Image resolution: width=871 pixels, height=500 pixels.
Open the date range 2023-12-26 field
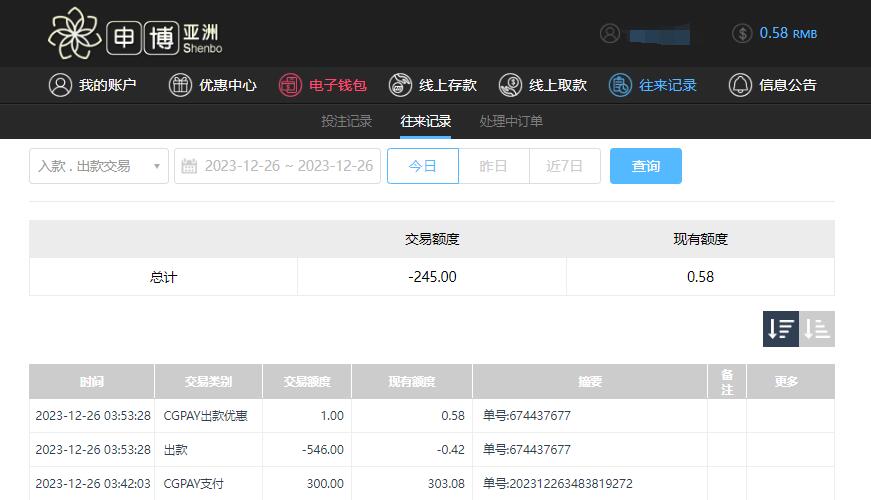[277, 166]
